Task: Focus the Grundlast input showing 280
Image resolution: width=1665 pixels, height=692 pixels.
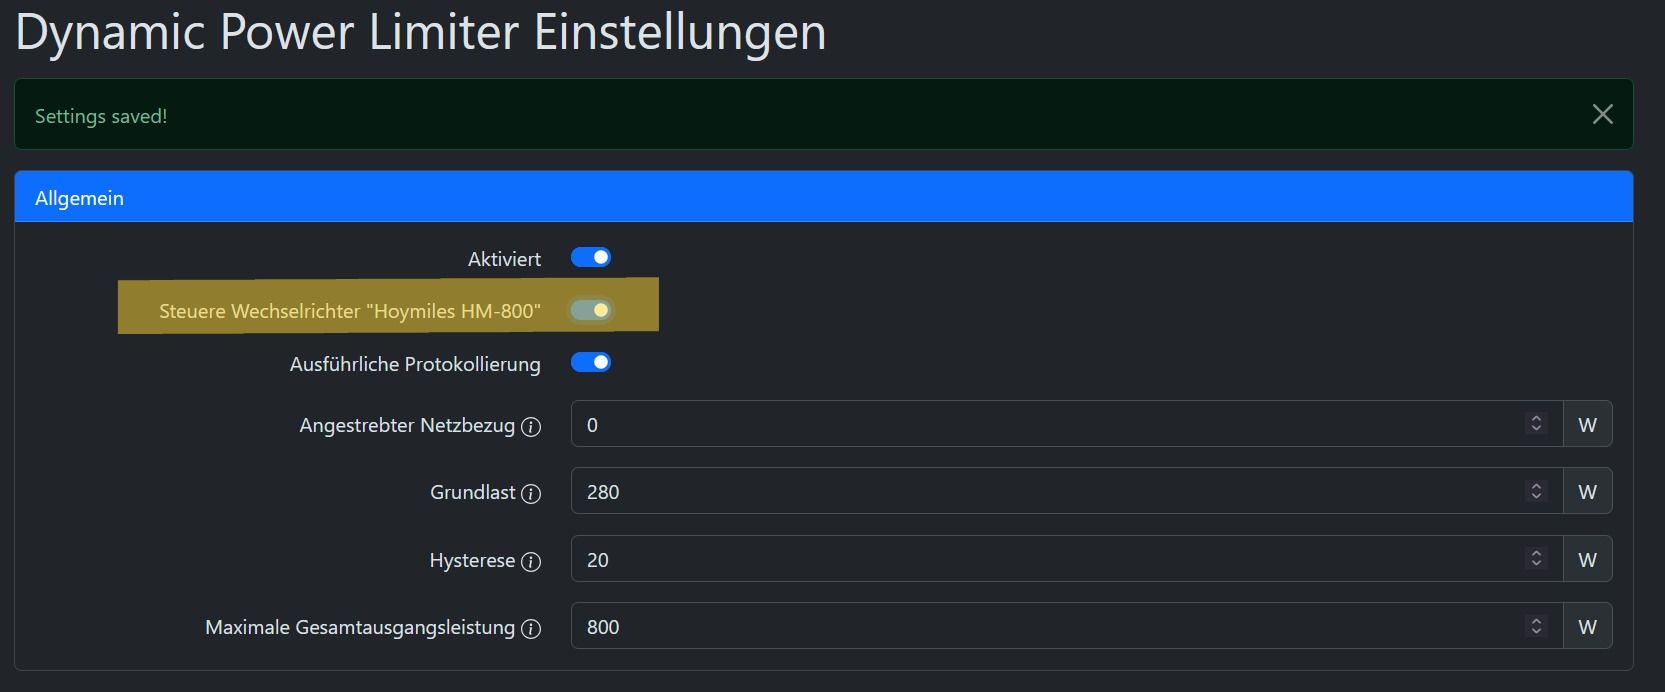Action: [x=1040, y=492]
